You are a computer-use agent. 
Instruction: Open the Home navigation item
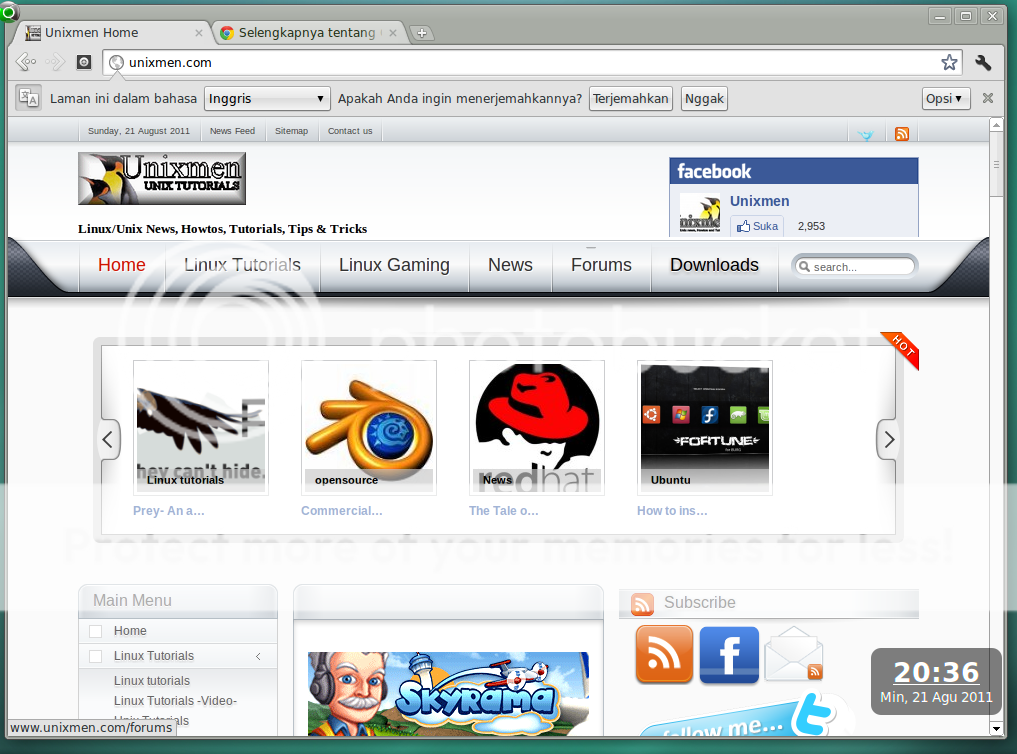coord(122,265)
